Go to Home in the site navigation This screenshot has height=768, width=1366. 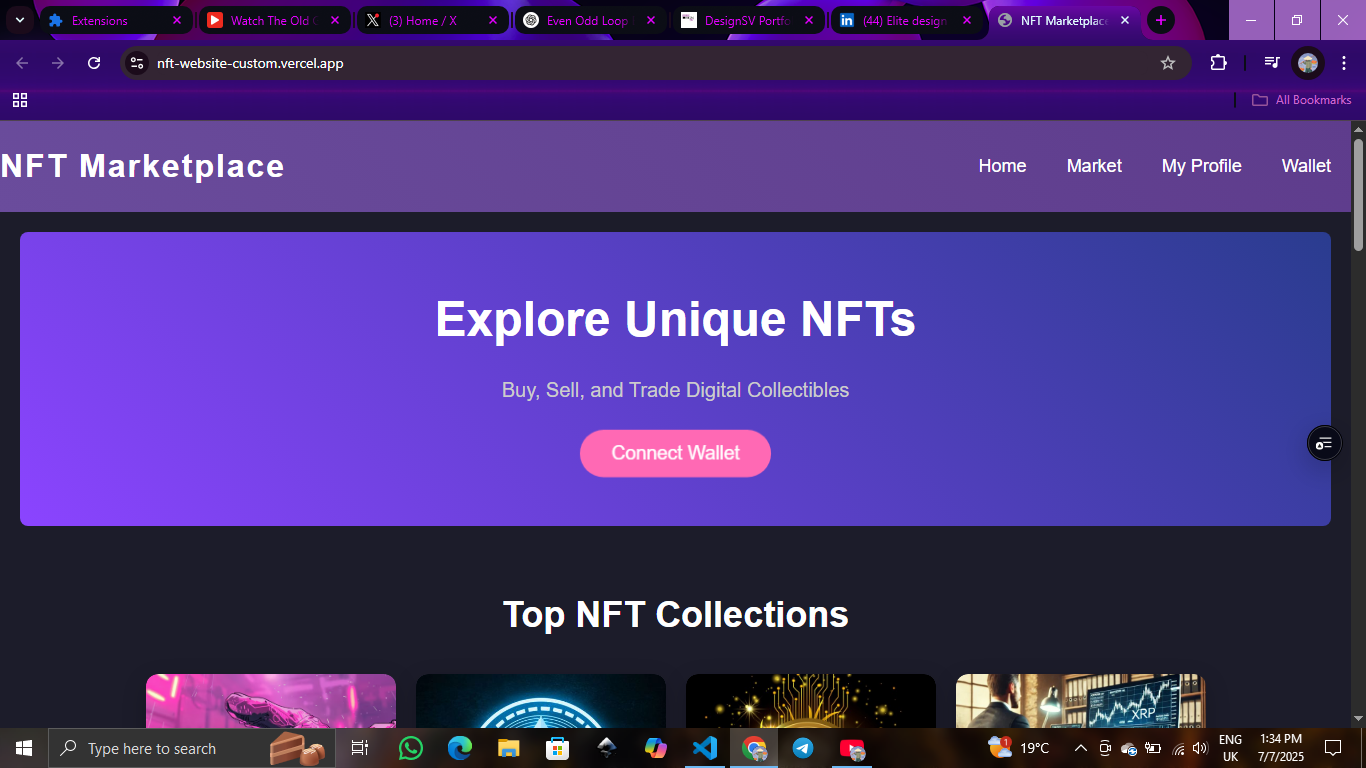1002,166
